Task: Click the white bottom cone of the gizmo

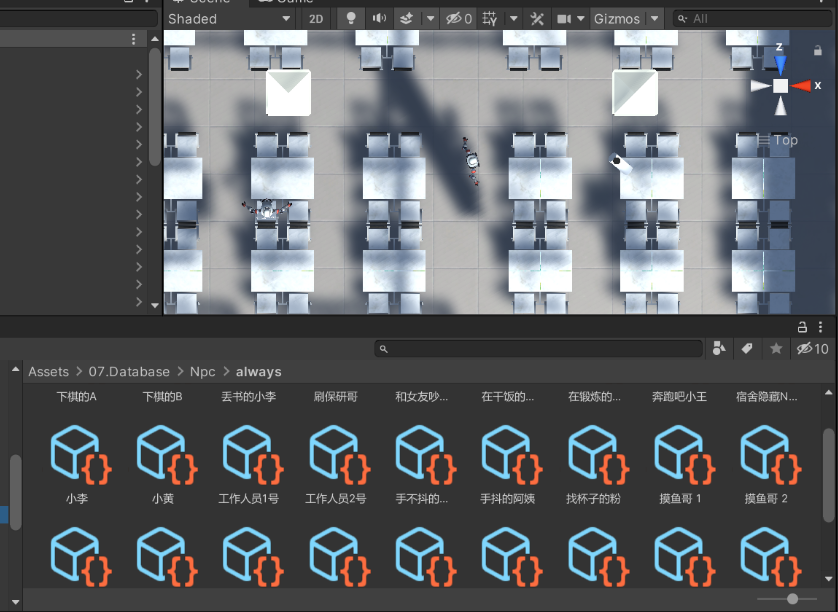Action: click(781, 105)
